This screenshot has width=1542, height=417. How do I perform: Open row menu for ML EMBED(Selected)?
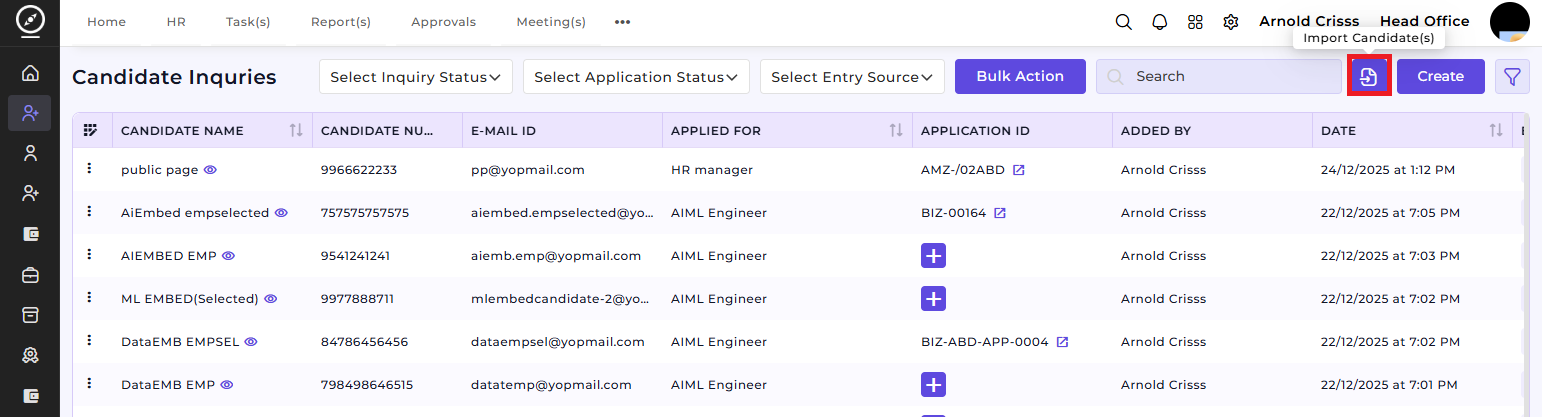pyautogui.click(x=90, y=298)
